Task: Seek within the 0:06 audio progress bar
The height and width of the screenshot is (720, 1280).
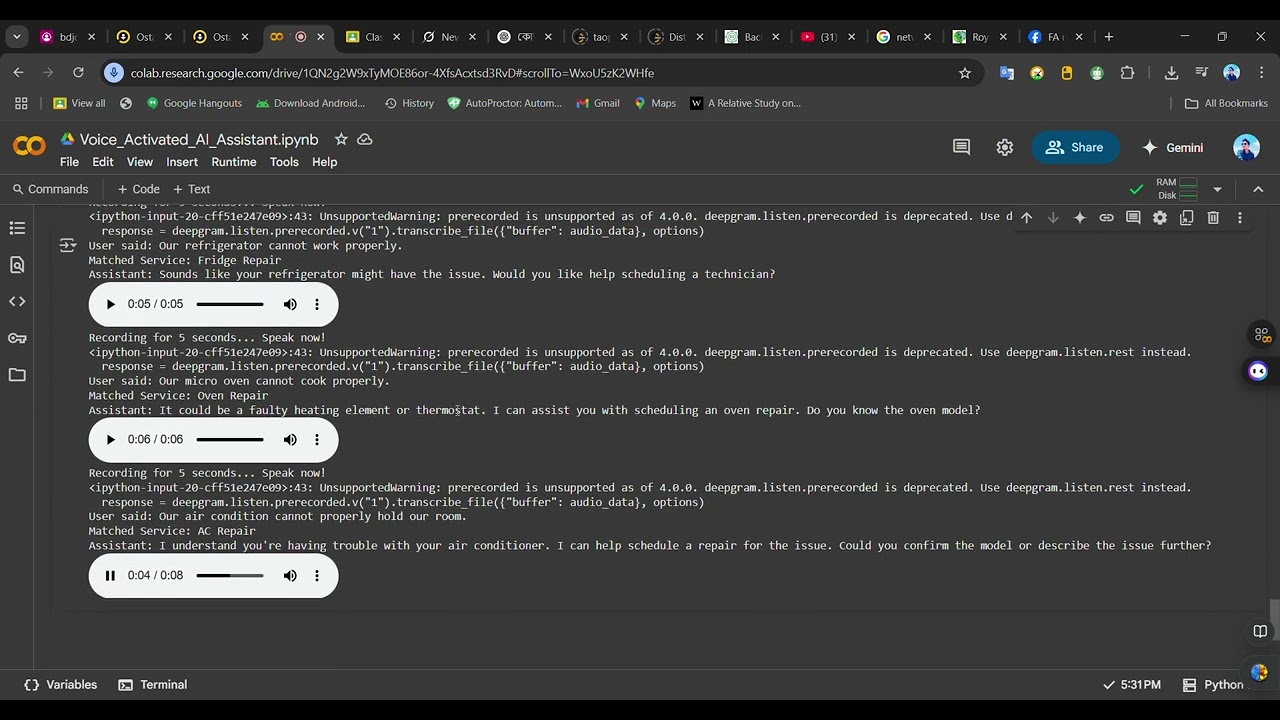Action: tap(230, 439)
